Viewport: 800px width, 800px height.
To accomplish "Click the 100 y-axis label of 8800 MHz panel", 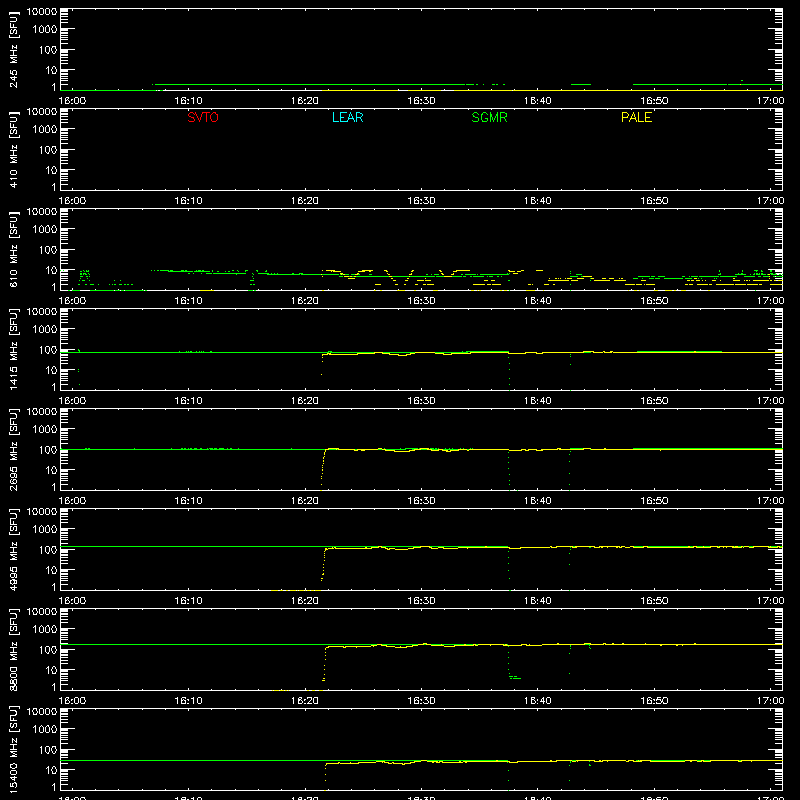I will pyautogui.click(x=48, y=650).
